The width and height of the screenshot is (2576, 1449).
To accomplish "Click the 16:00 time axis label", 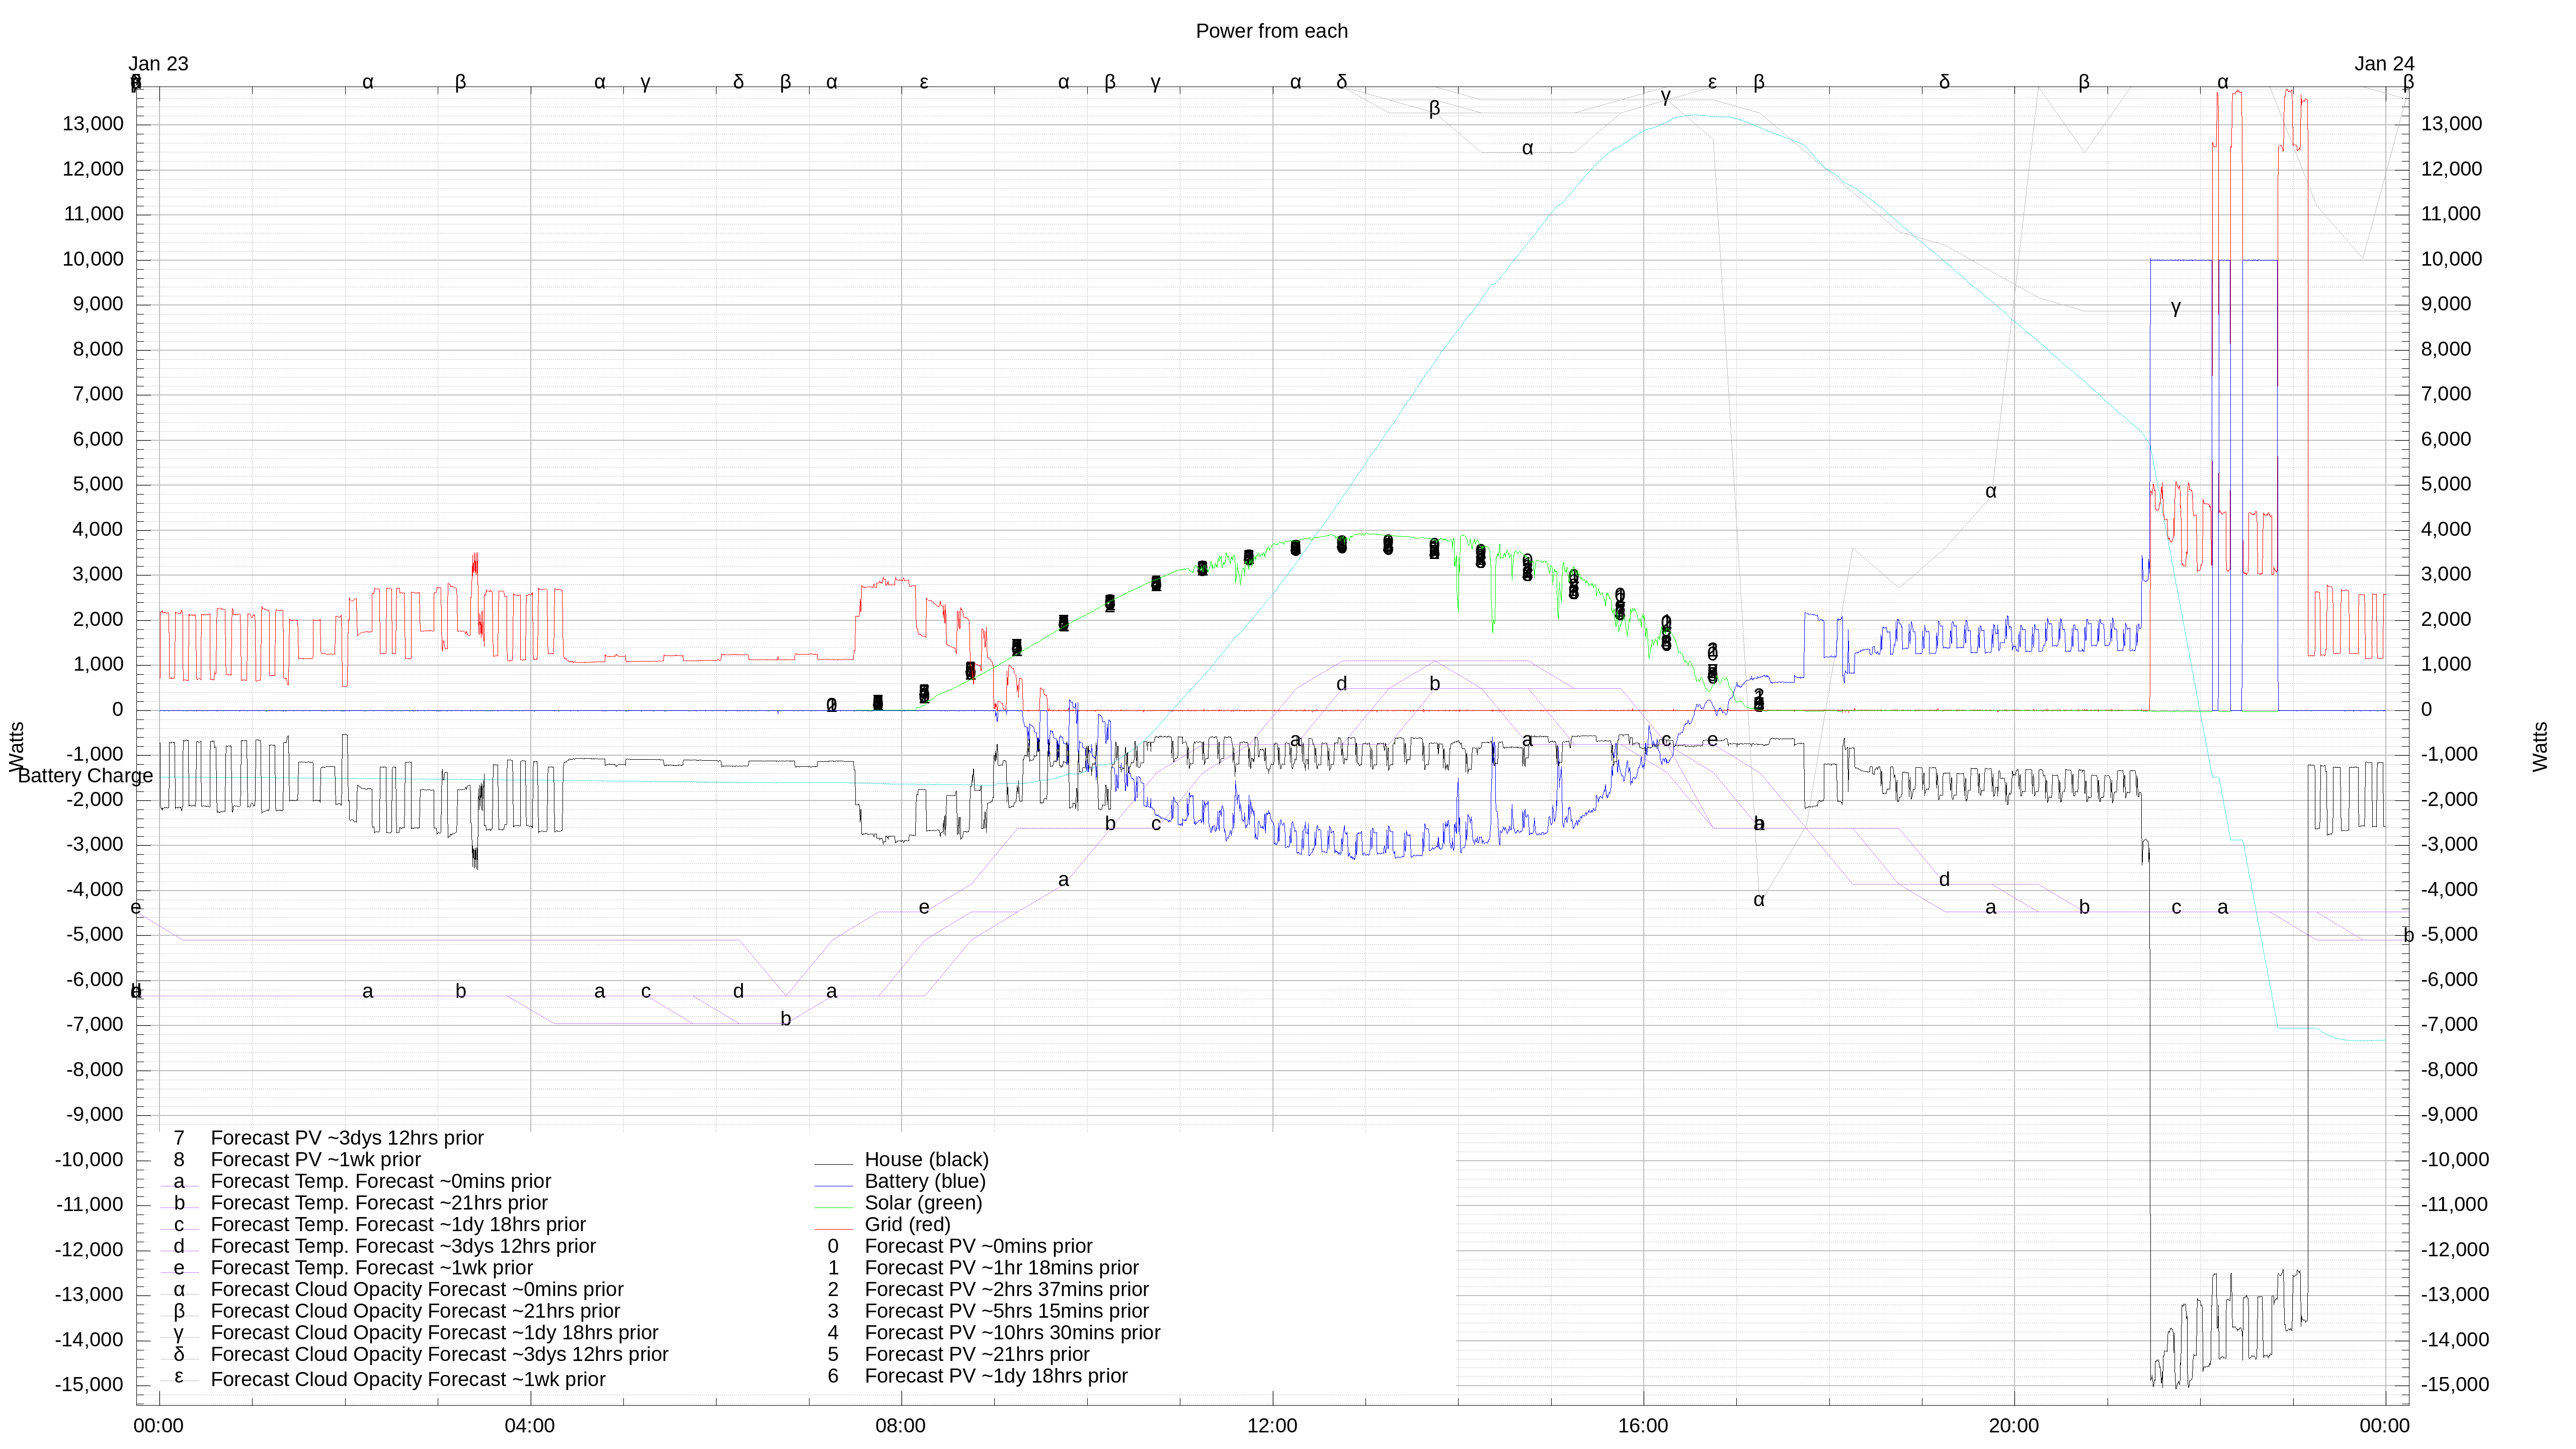I will (1642, 1426).
